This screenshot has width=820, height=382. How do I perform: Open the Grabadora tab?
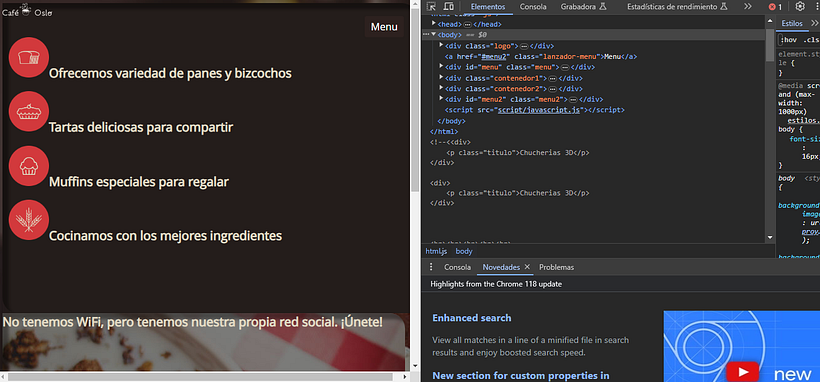(x=583, y=7)
